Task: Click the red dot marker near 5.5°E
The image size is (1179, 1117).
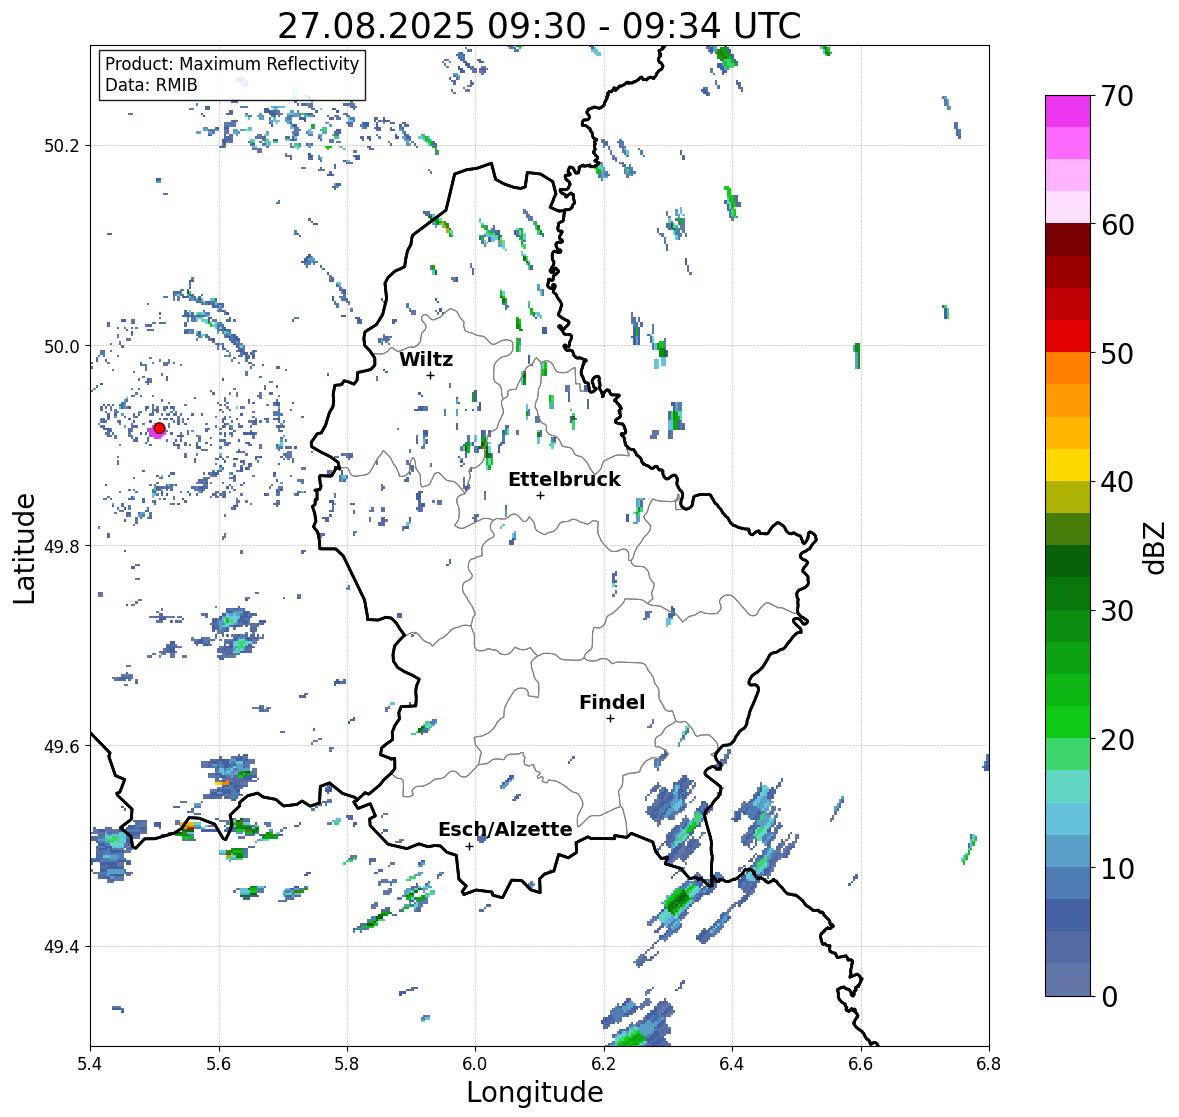Action: (x=159, y=428)
